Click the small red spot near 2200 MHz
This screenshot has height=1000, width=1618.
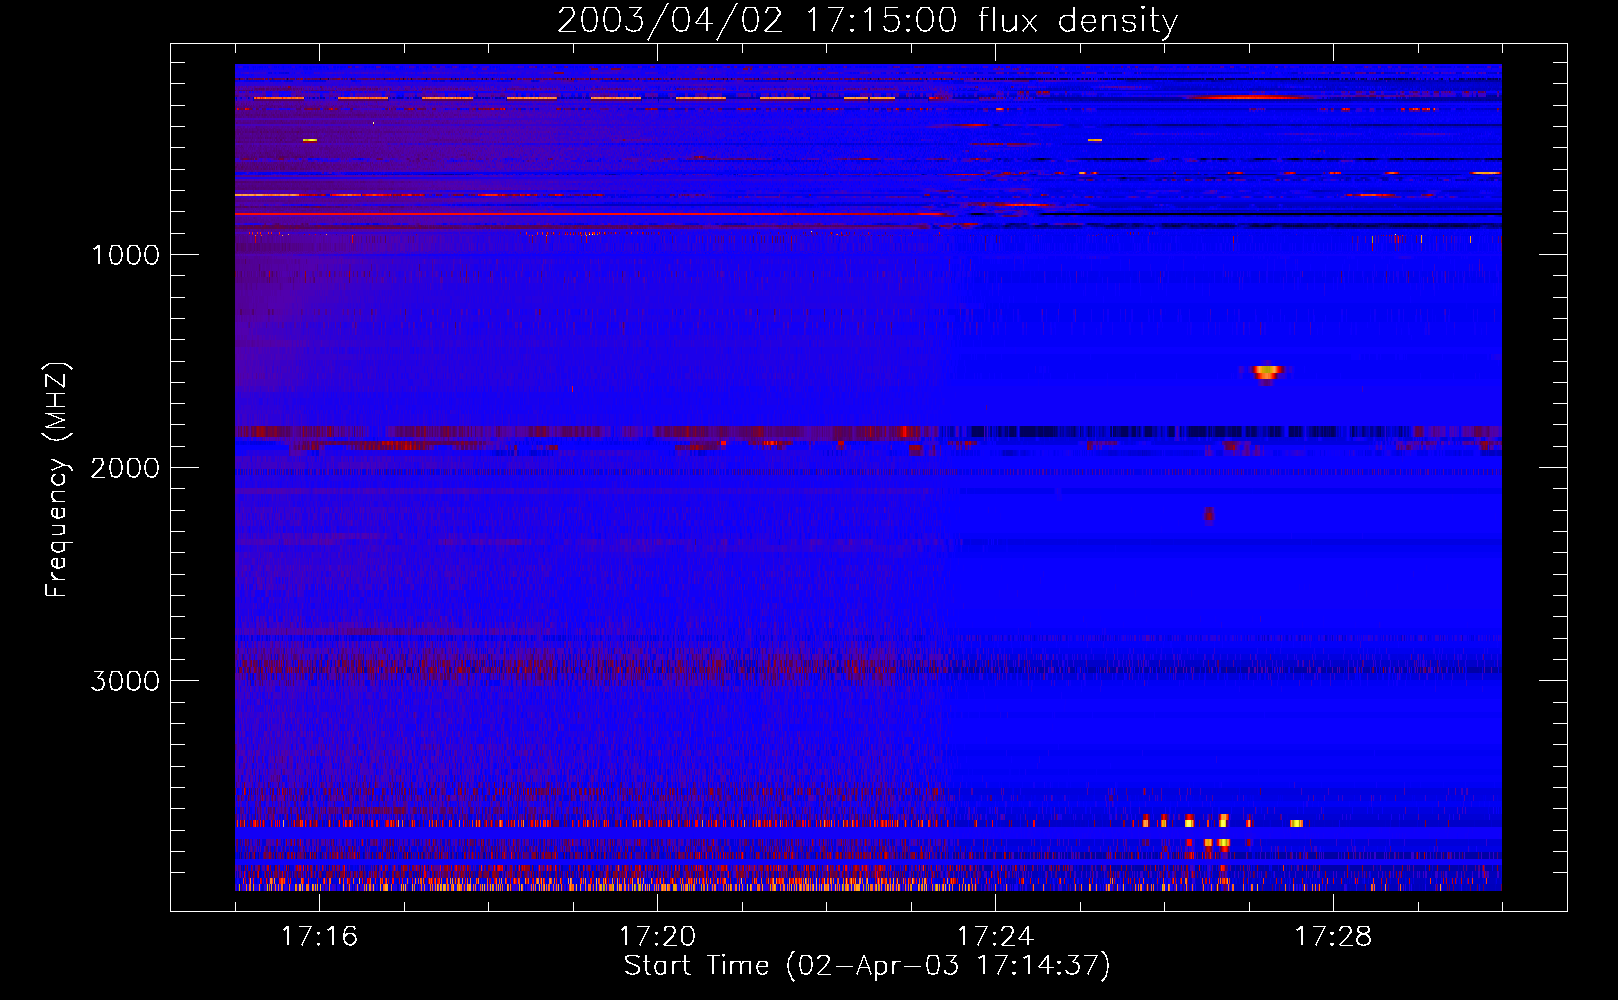tap(1209, 515)
